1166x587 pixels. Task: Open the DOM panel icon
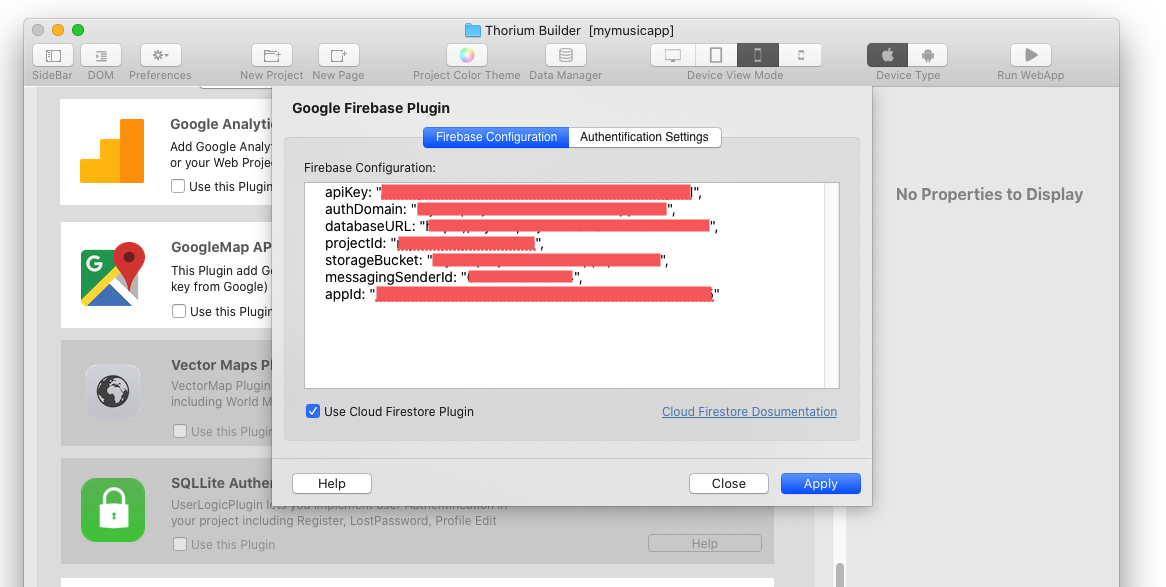coord(101,56)
